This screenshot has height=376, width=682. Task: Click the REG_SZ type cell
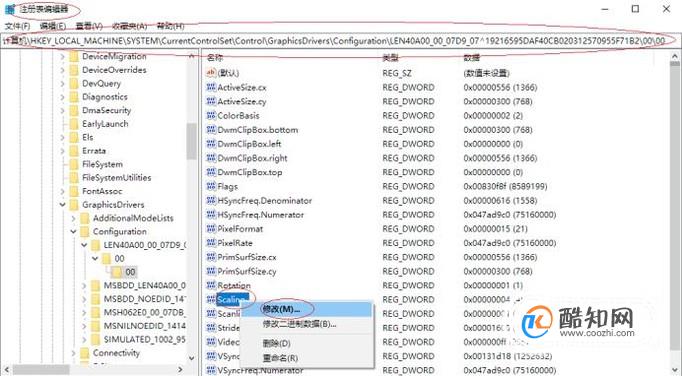point(397,73)
